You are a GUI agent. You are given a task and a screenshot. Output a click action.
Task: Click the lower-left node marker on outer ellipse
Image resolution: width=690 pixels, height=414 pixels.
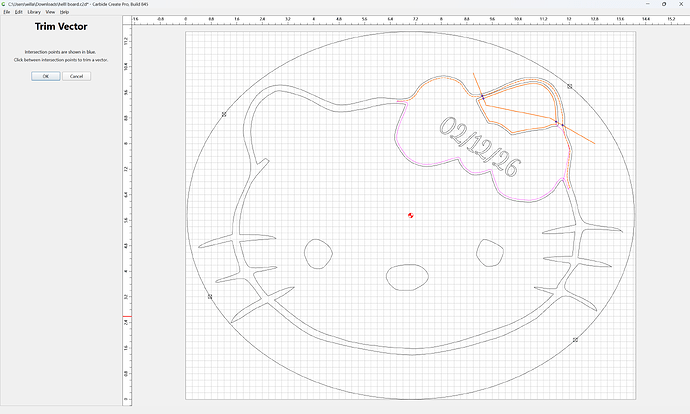tap(210, 297)
